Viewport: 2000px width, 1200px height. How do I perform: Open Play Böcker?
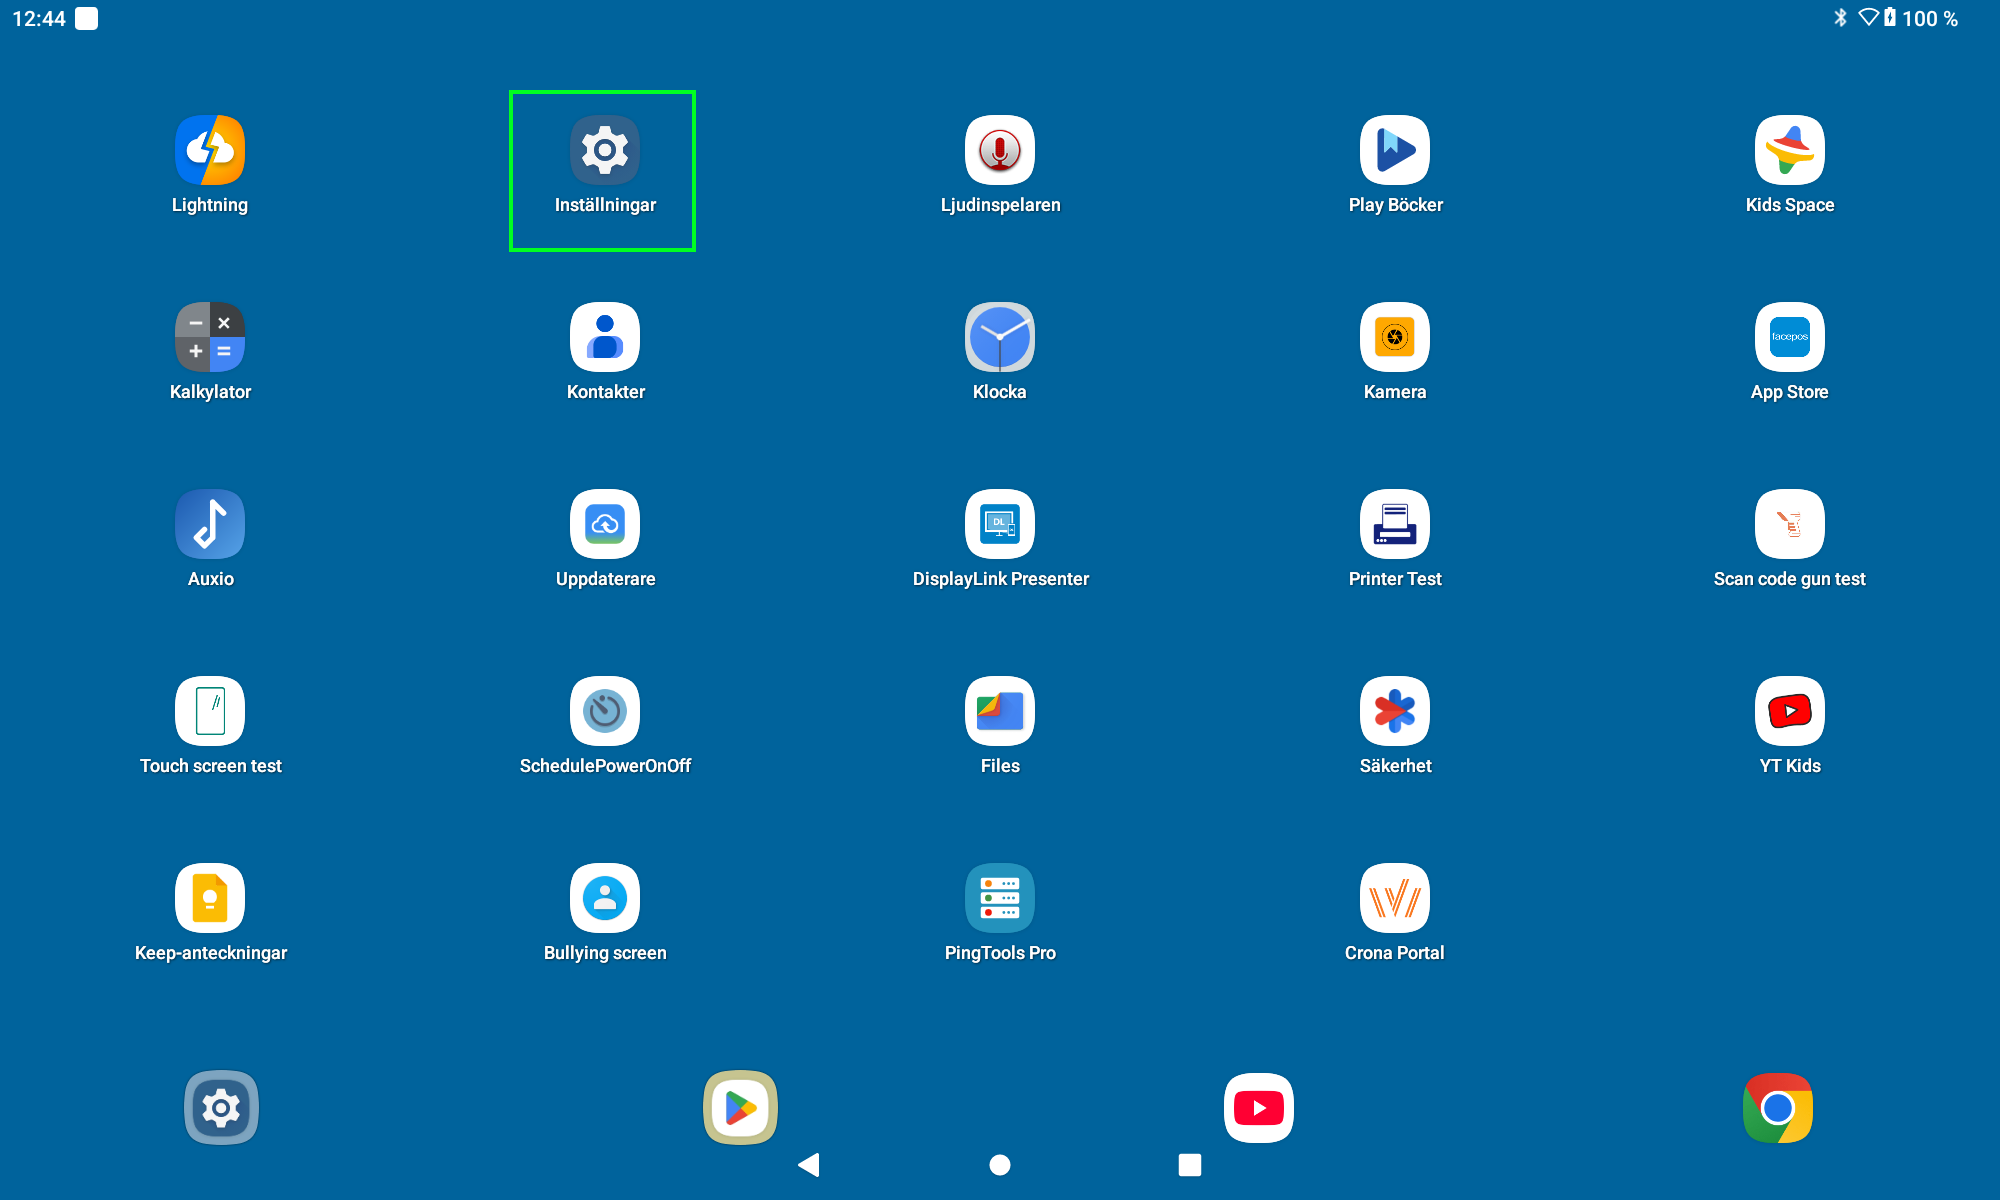coord(1394,150)
